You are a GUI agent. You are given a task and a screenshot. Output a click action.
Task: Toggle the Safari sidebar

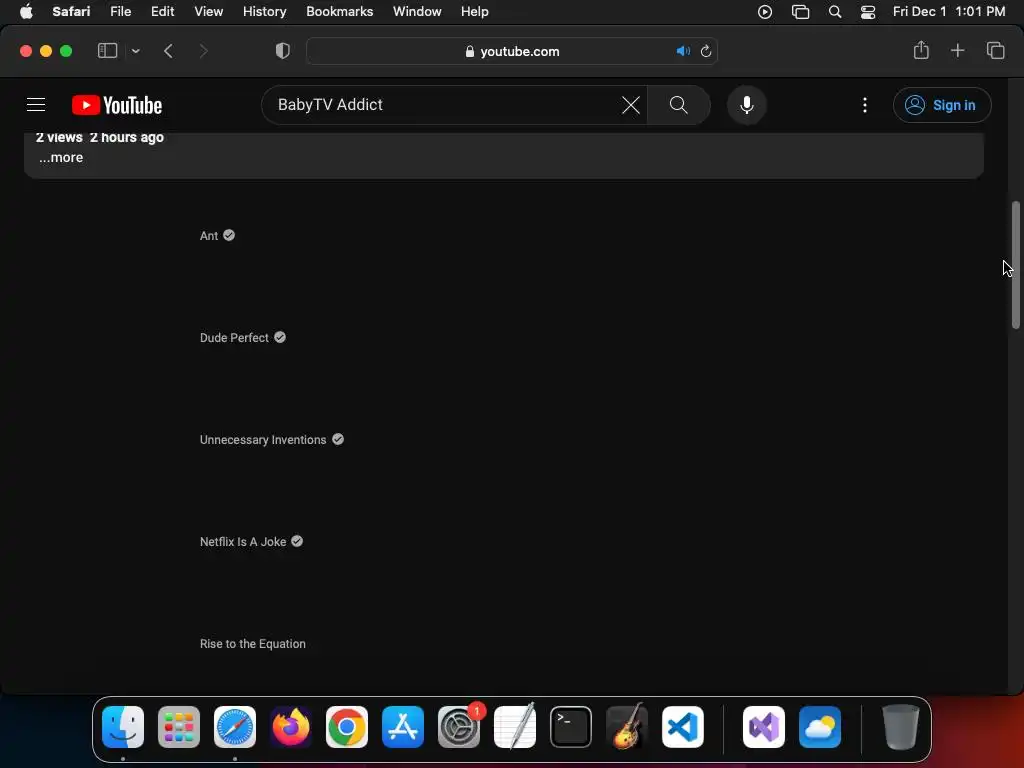(107, 51)
